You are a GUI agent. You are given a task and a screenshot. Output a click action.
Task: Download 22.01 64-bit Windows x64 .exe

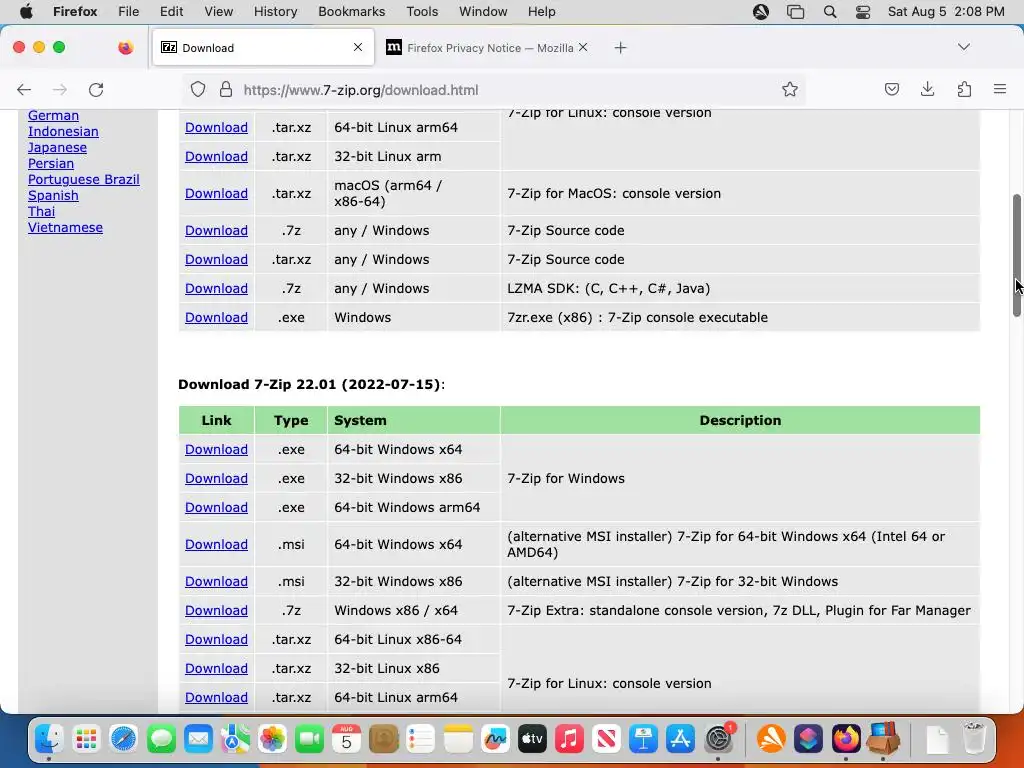point(216,450)
